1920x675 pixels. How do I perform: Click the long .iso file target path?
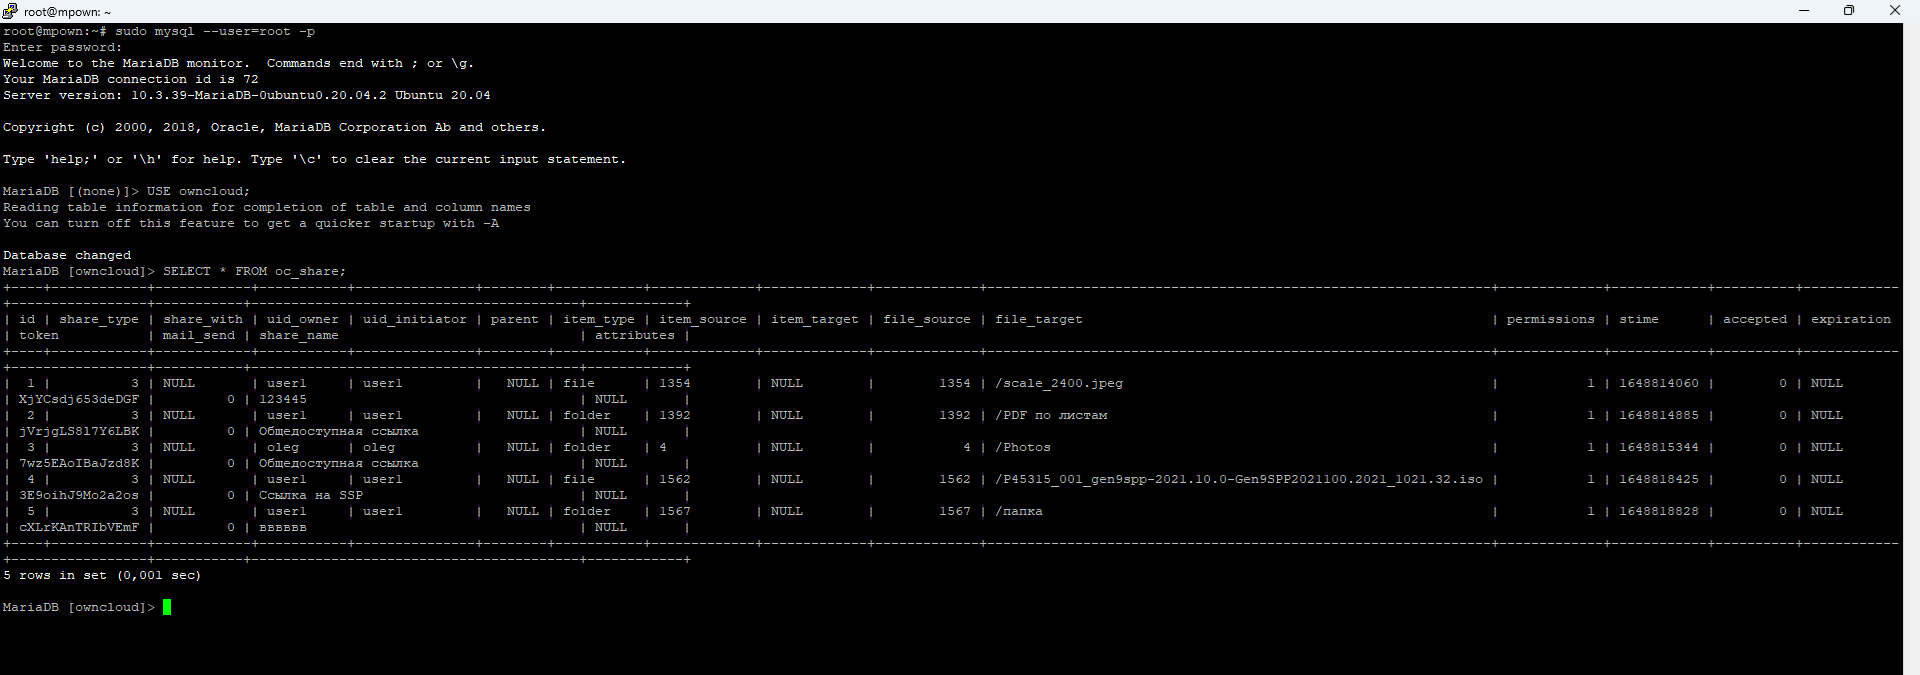(1238, 479)
